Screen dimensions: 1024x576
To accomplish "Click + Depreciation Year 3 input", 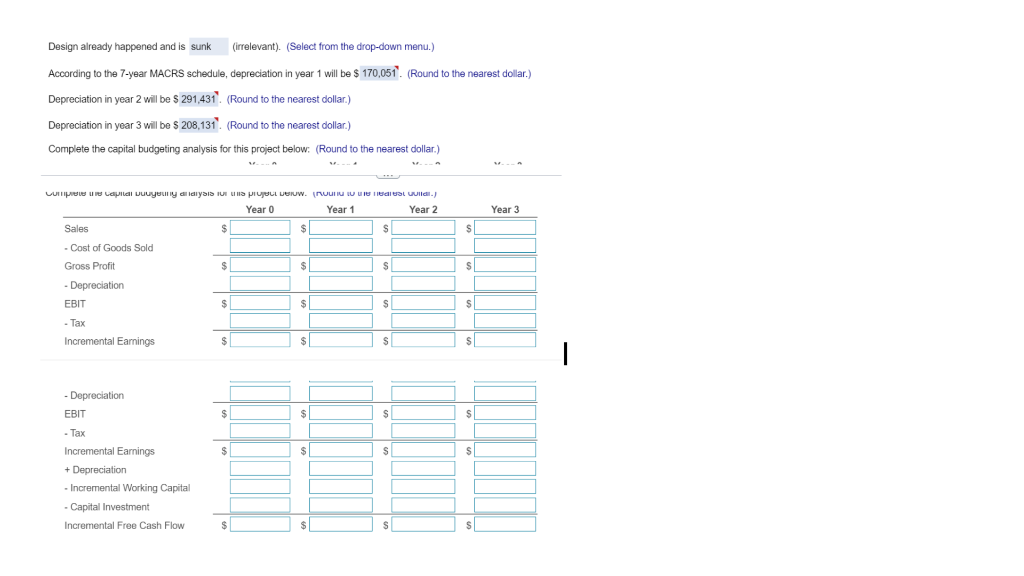I will point(505,468).
